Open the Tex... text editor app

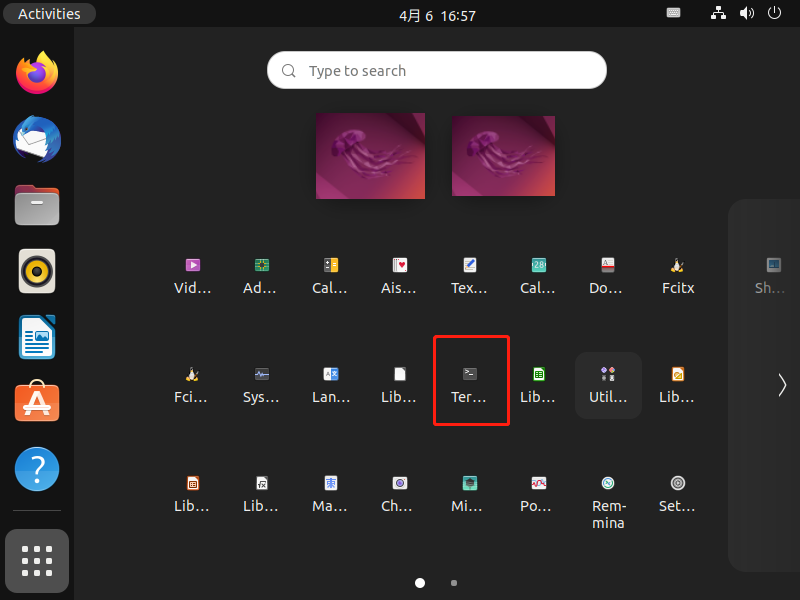pyautogui.click(x=469, y=265)
